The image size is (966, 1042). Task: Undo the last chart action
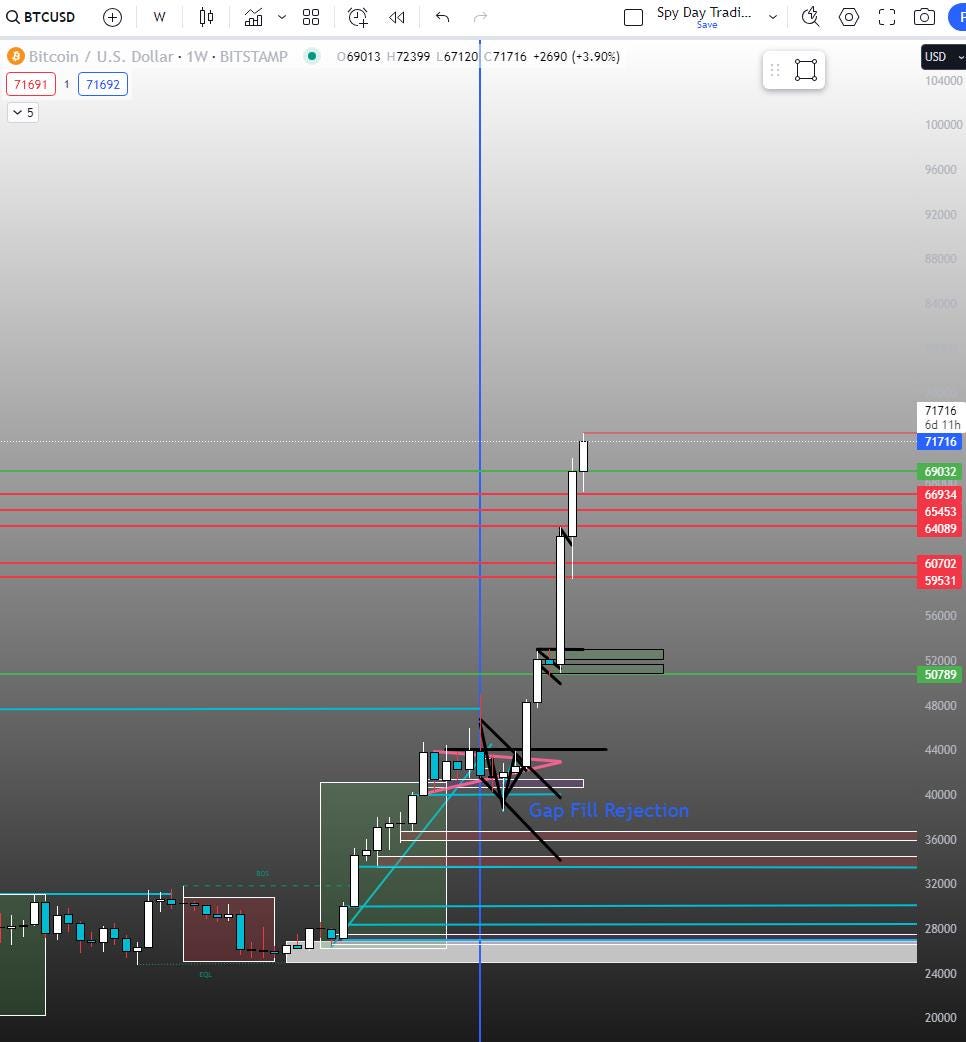[441, 17]
